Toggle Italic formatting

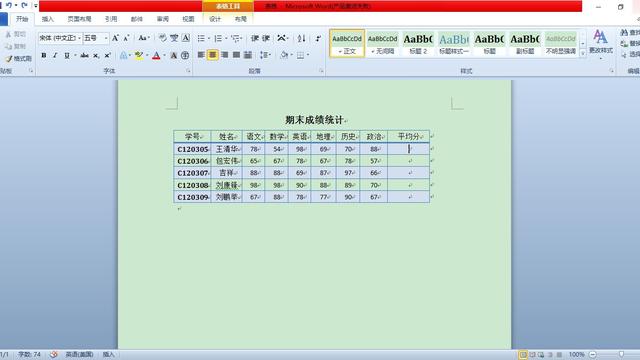[55, 55]
